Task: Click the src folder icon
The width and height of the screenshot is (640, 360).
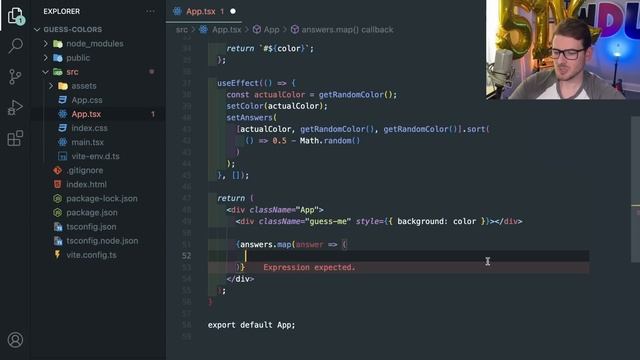Action: click(58, 72)
